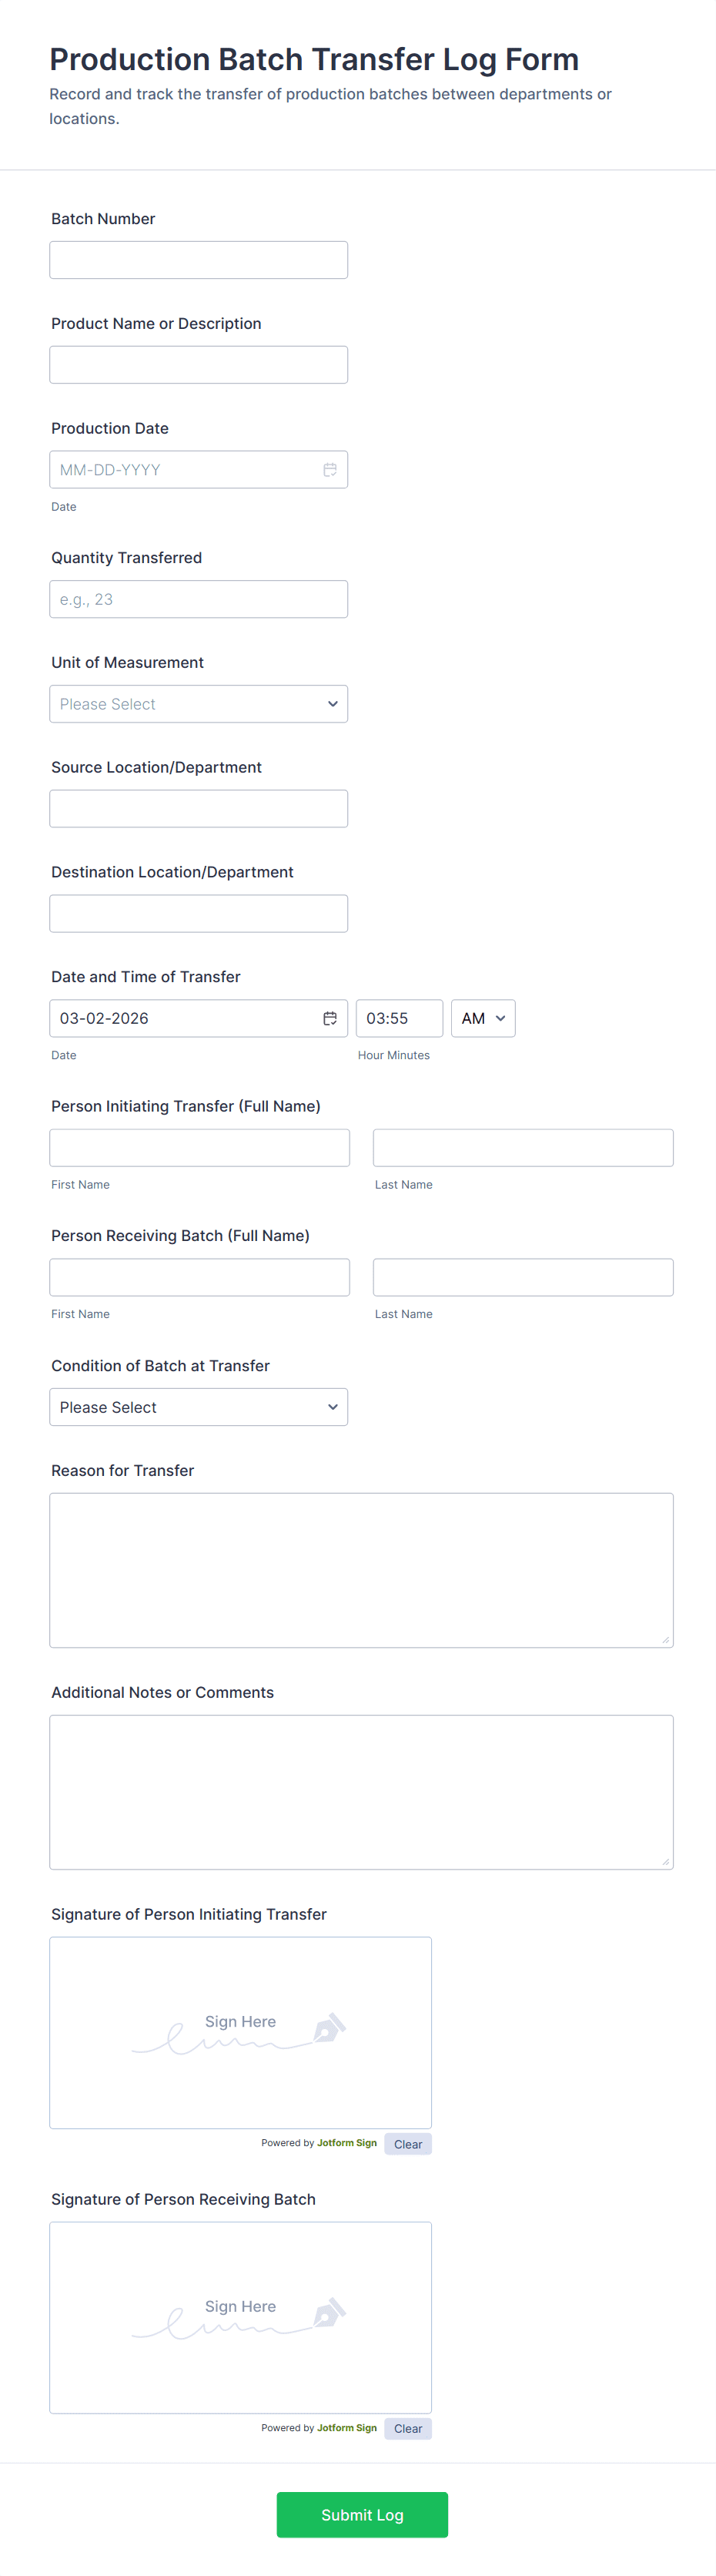Click pen icon in receiving batch signature

coord(329,2312)
